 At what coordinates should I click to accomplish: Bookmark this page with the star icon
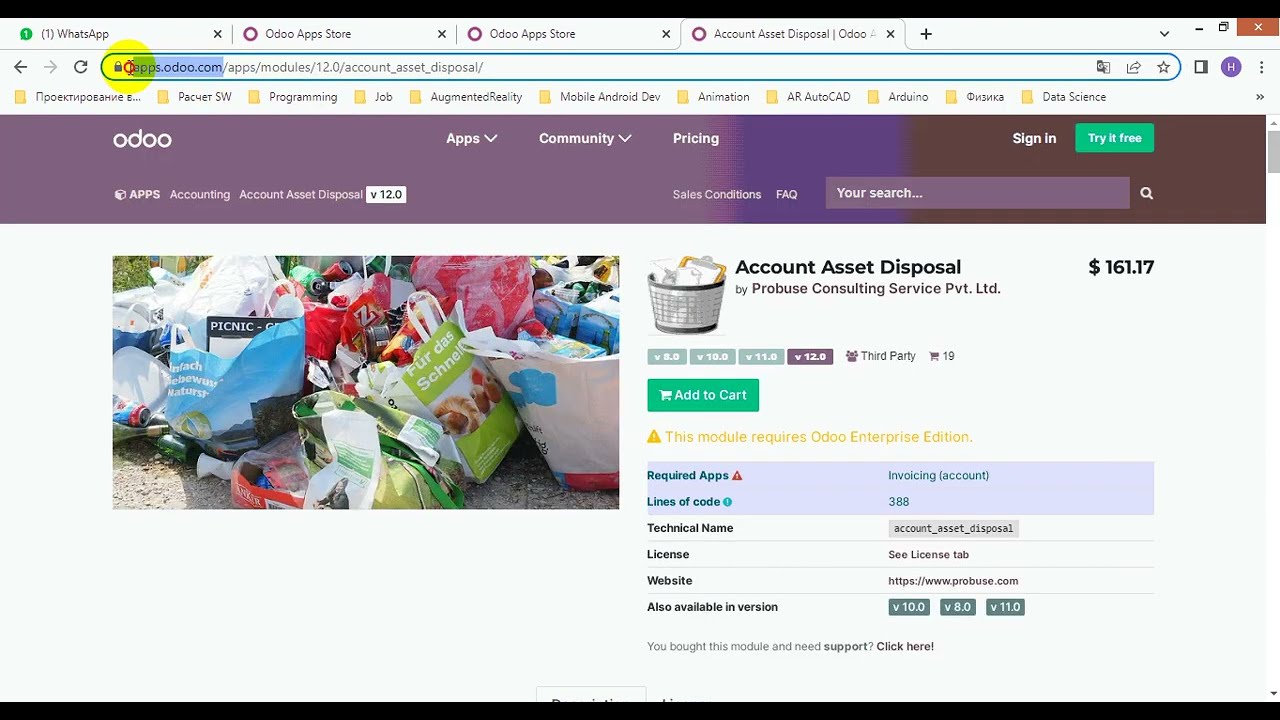point(1163,67)
